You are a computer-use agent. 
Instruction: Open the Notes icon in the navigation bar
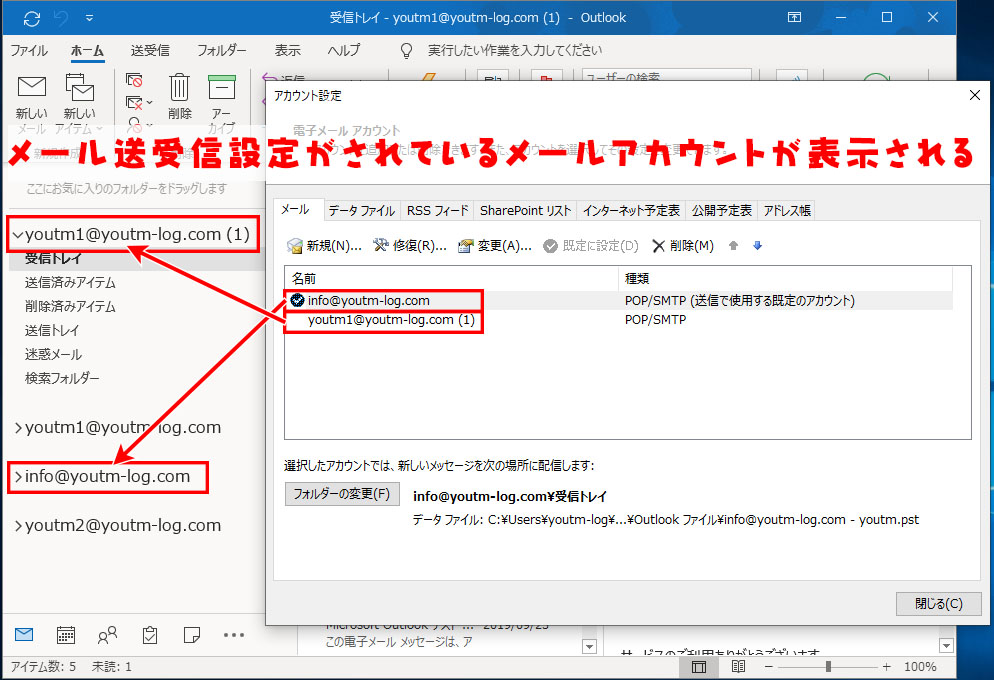coord(191,634)
